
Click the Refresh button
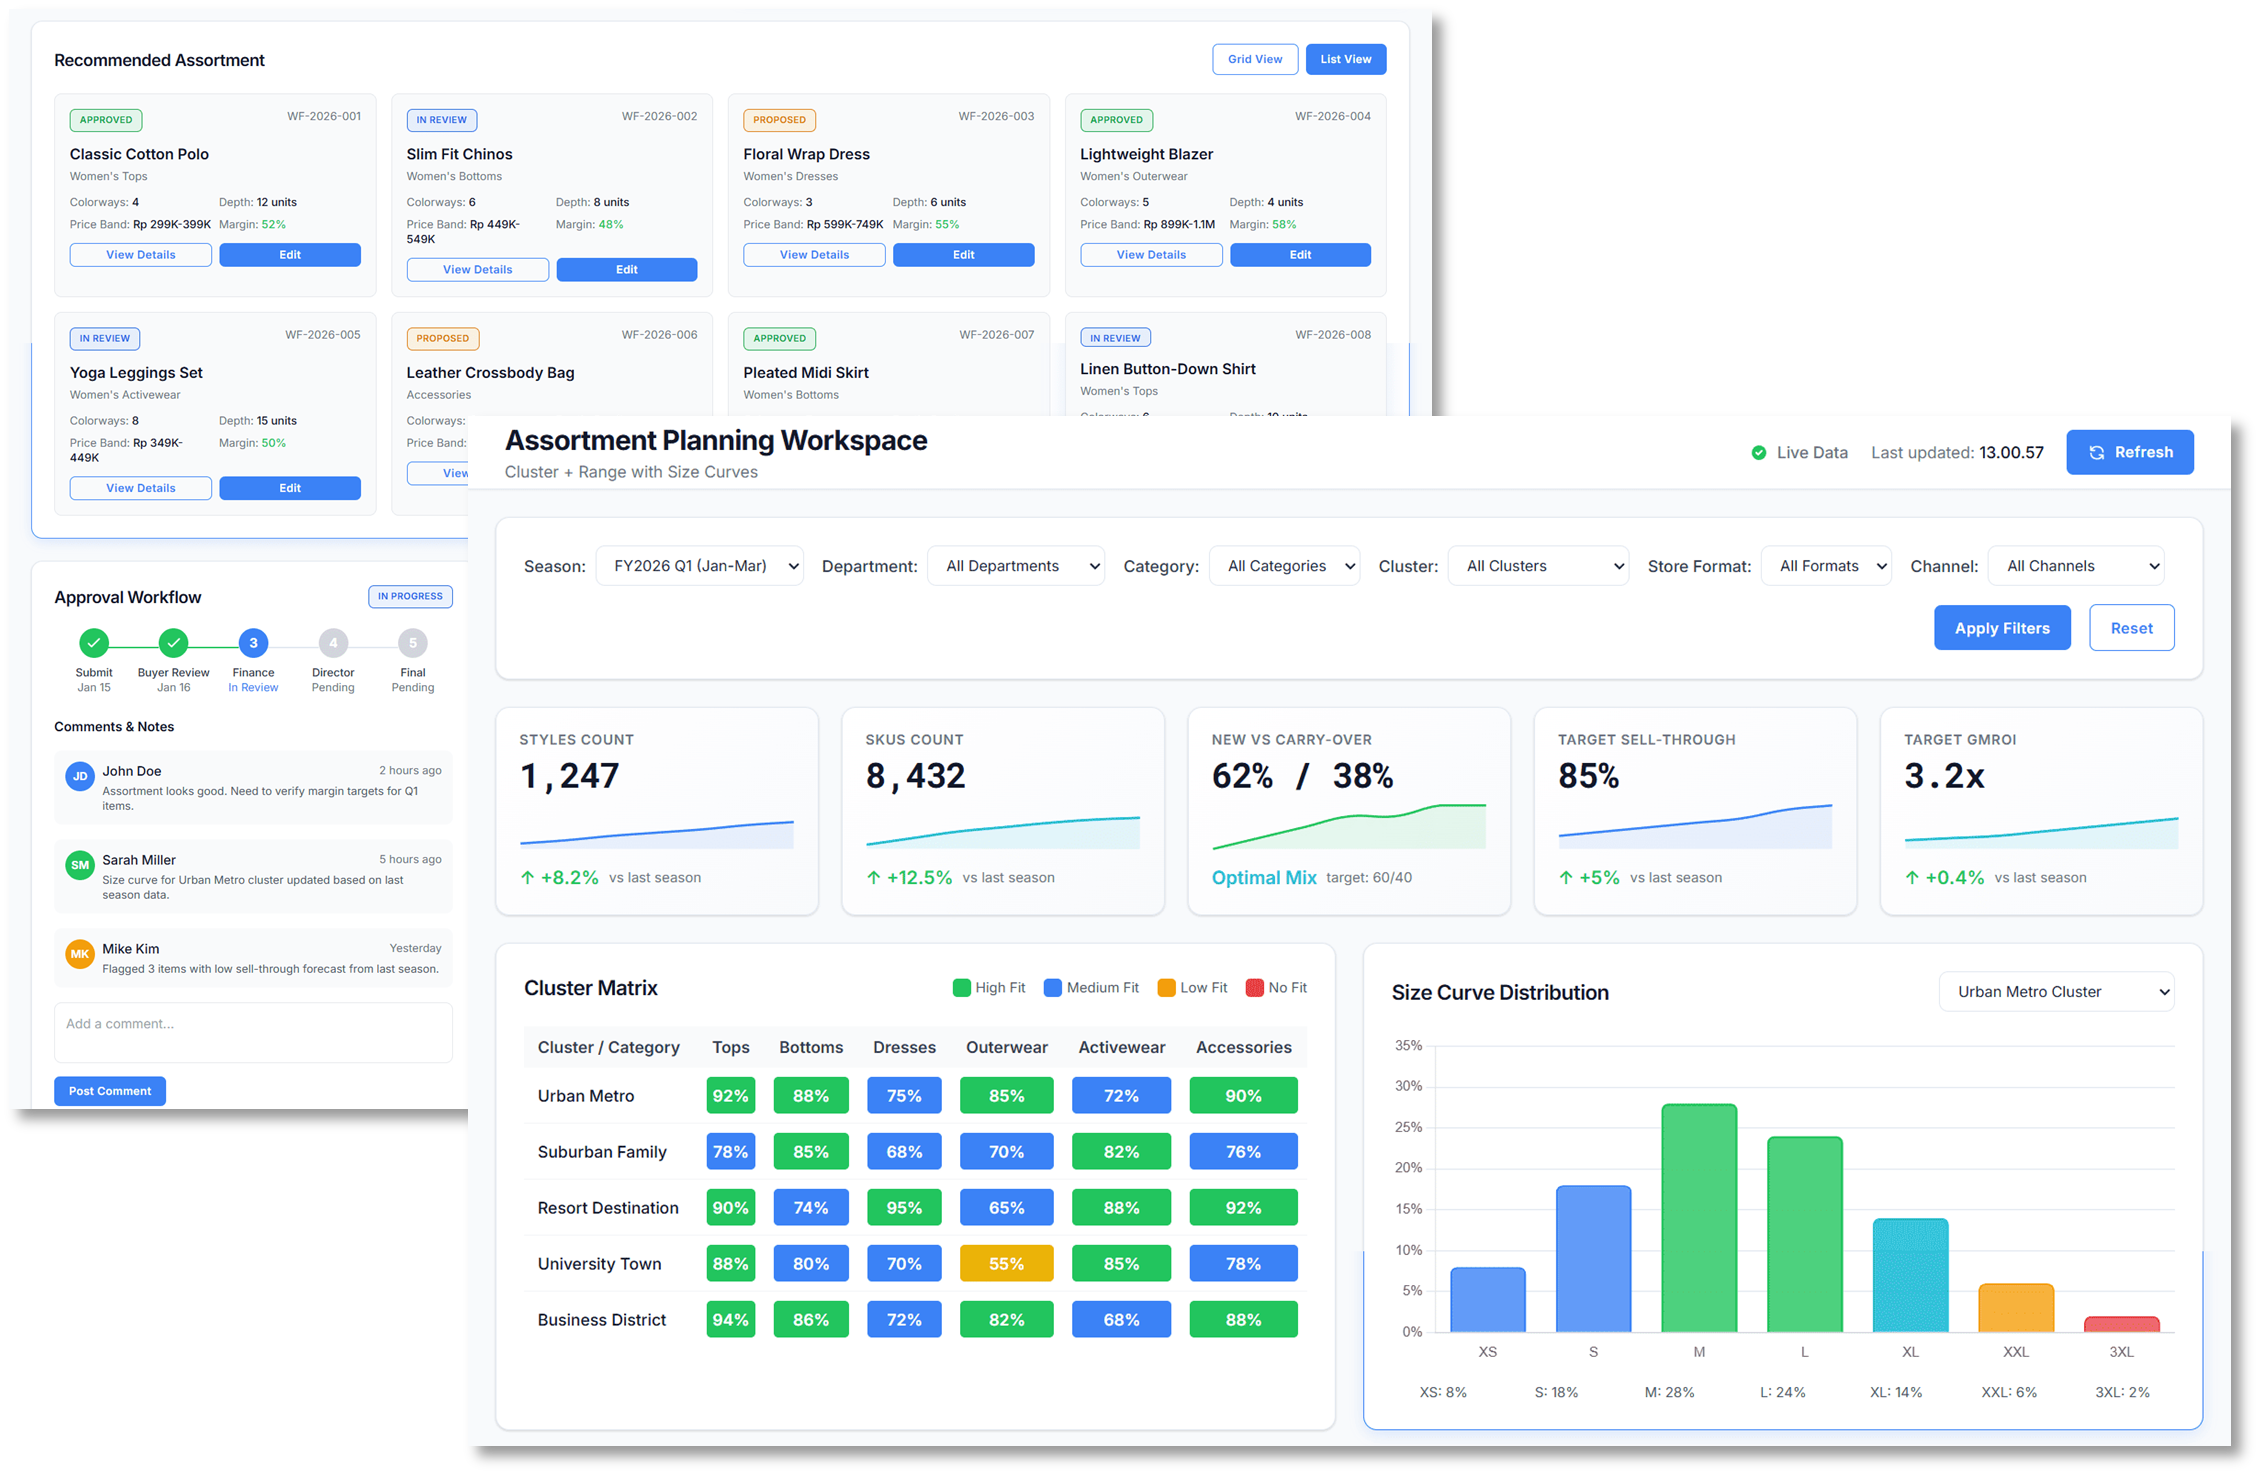click(2129, 453)
